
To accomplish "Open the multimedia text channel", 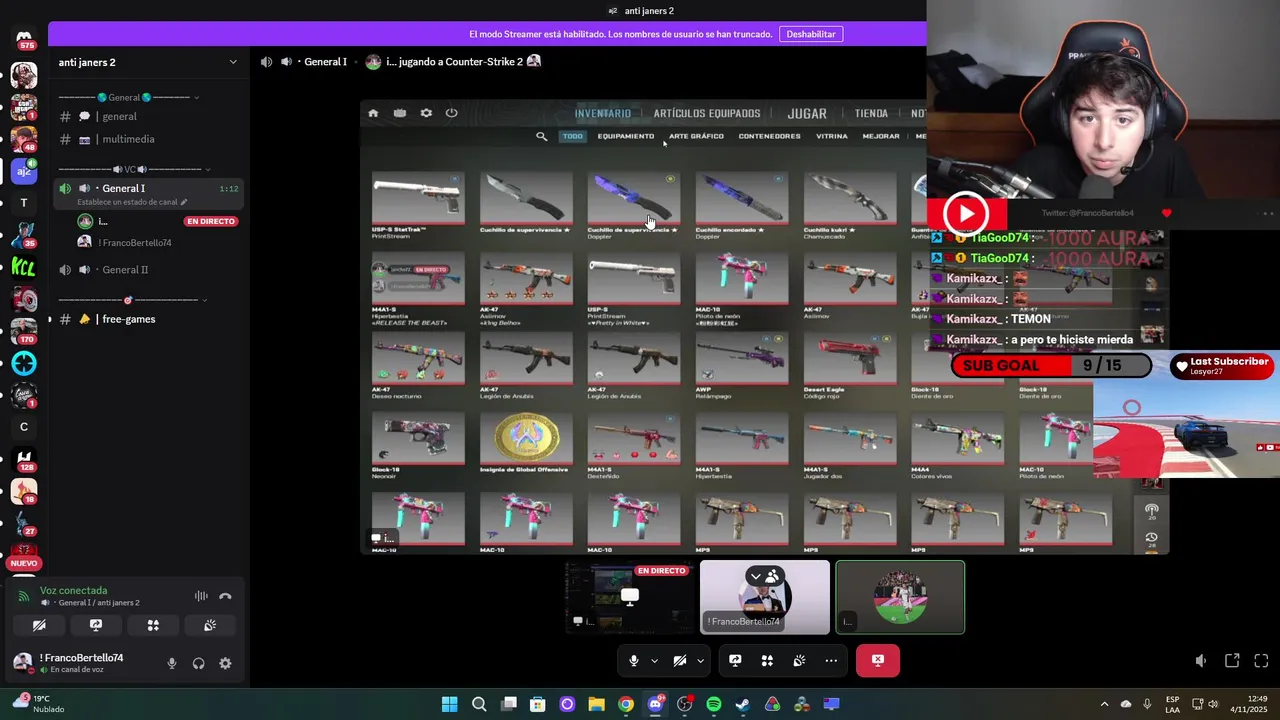I will tap(147, 139).
